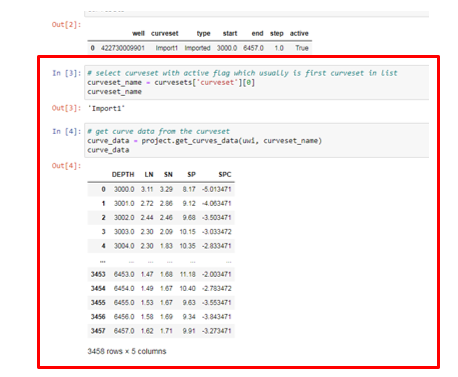Click the In [4] code cell editor
This screenshot has height=377, width=458.
click(x=257, y=140)
